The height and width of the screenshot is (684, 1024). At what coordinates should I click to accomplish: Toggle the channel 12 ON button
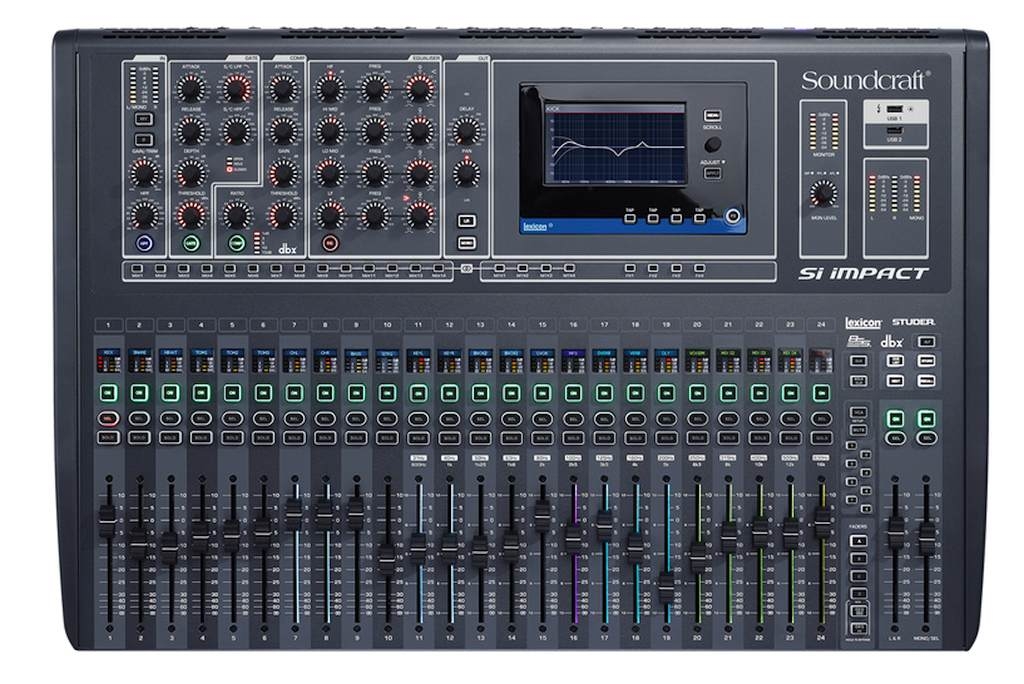449,392
